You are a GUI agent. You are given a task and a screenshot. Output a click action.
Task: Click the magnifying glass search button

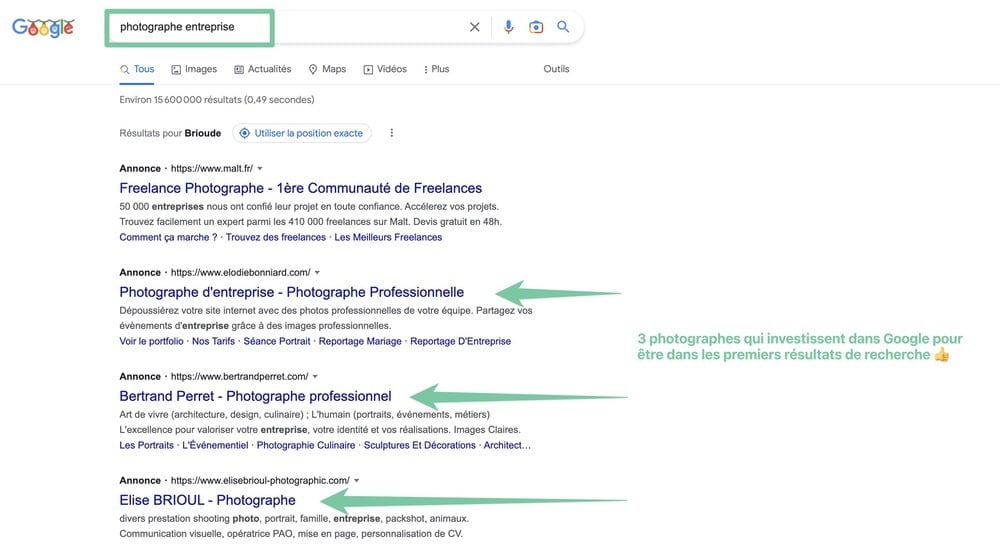(x=563, y=27)
